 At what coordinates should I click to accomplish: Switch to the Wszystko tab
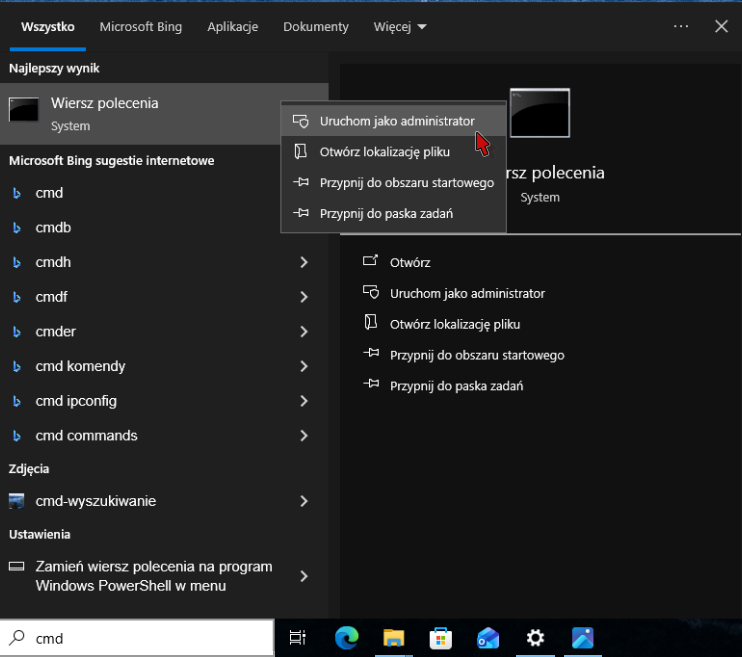47,27
